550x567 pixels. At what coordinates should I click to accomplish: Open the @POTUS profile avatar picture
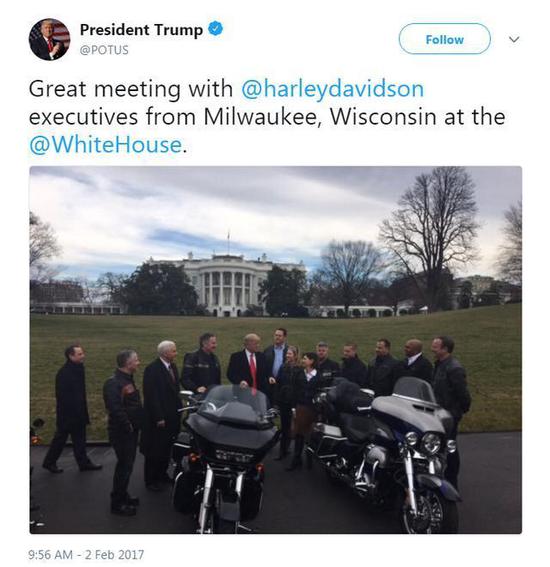coord(49,39)
